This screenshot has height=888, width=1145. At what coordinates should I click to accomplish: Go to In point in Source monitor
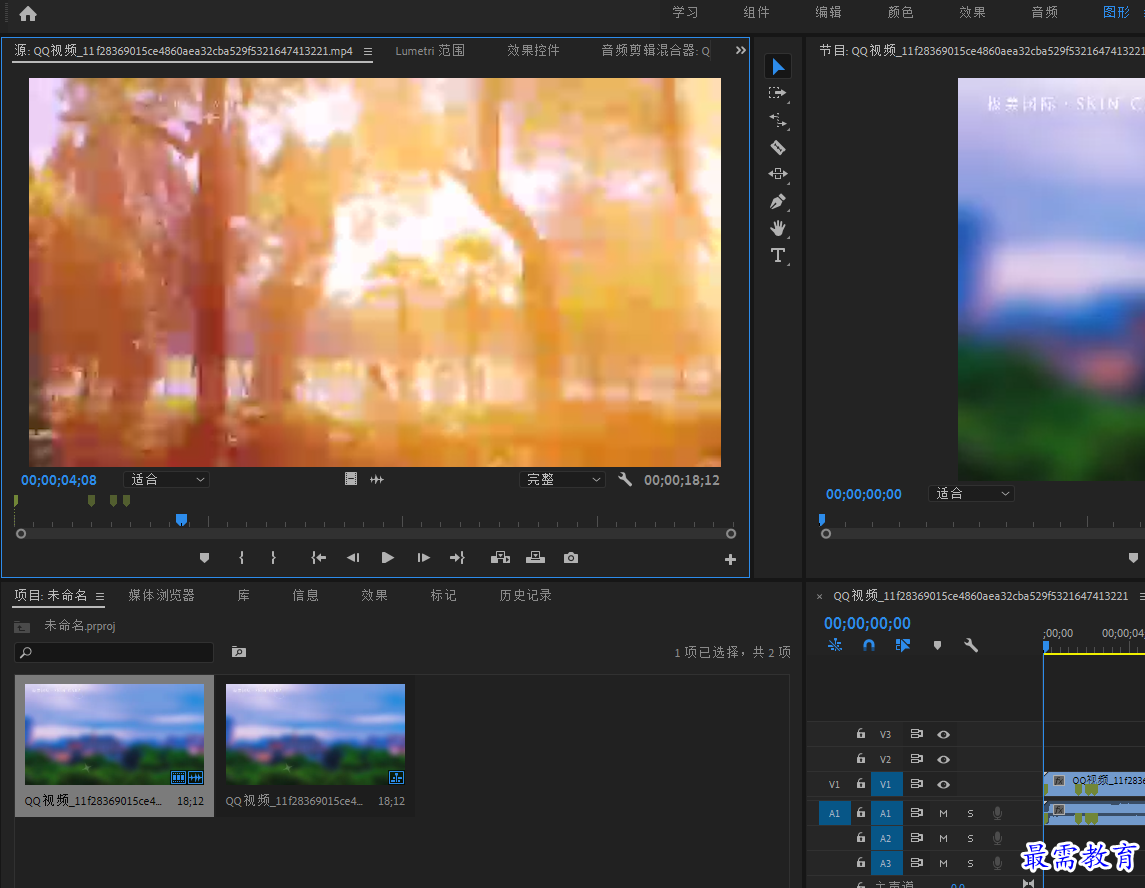pos(318,558)
